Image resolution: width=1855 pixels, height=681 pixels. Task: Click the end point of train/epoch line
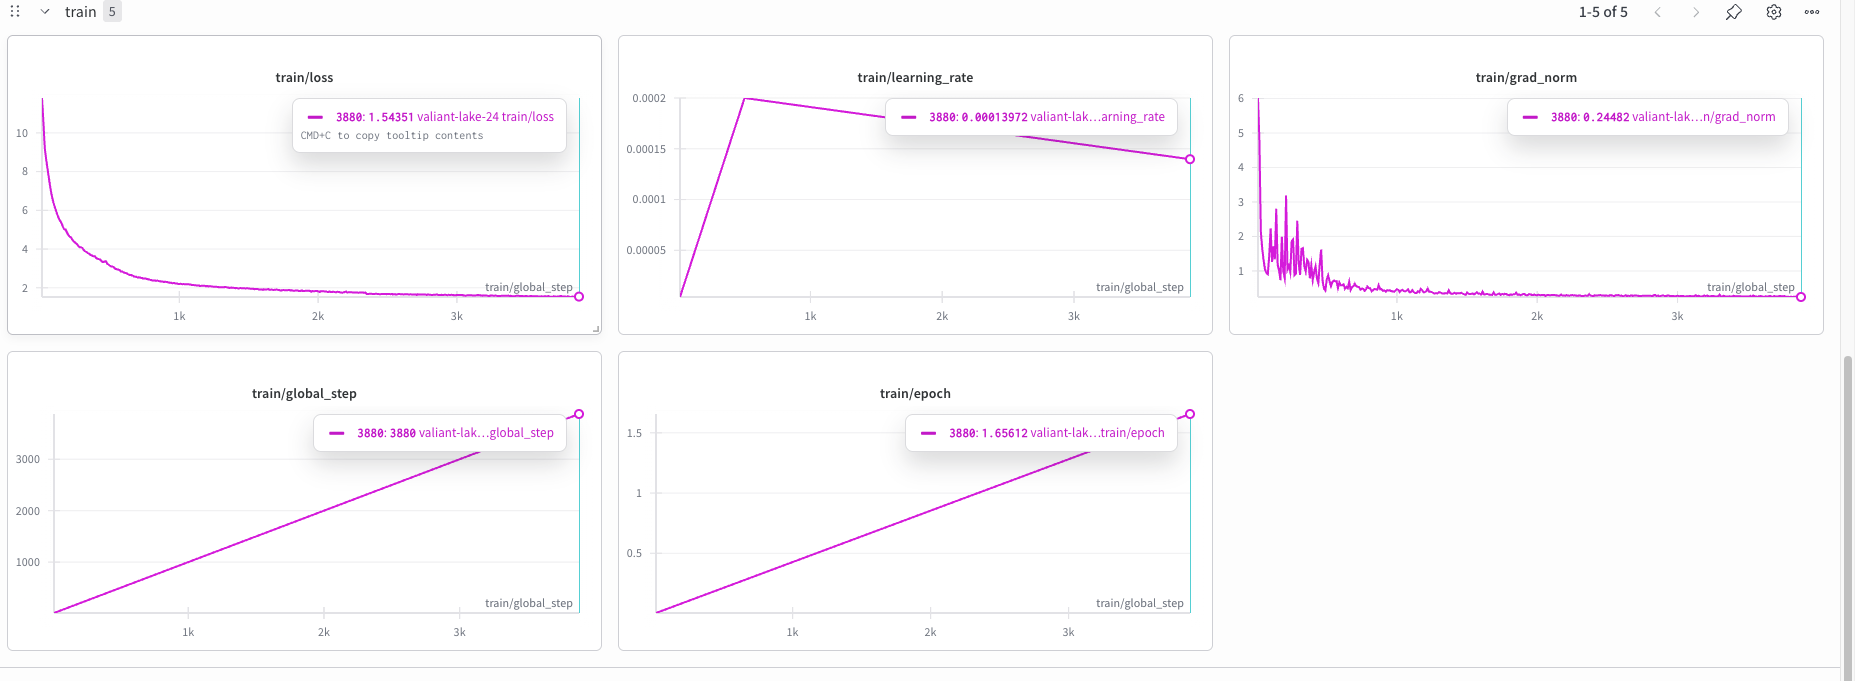pos(1190,414)
